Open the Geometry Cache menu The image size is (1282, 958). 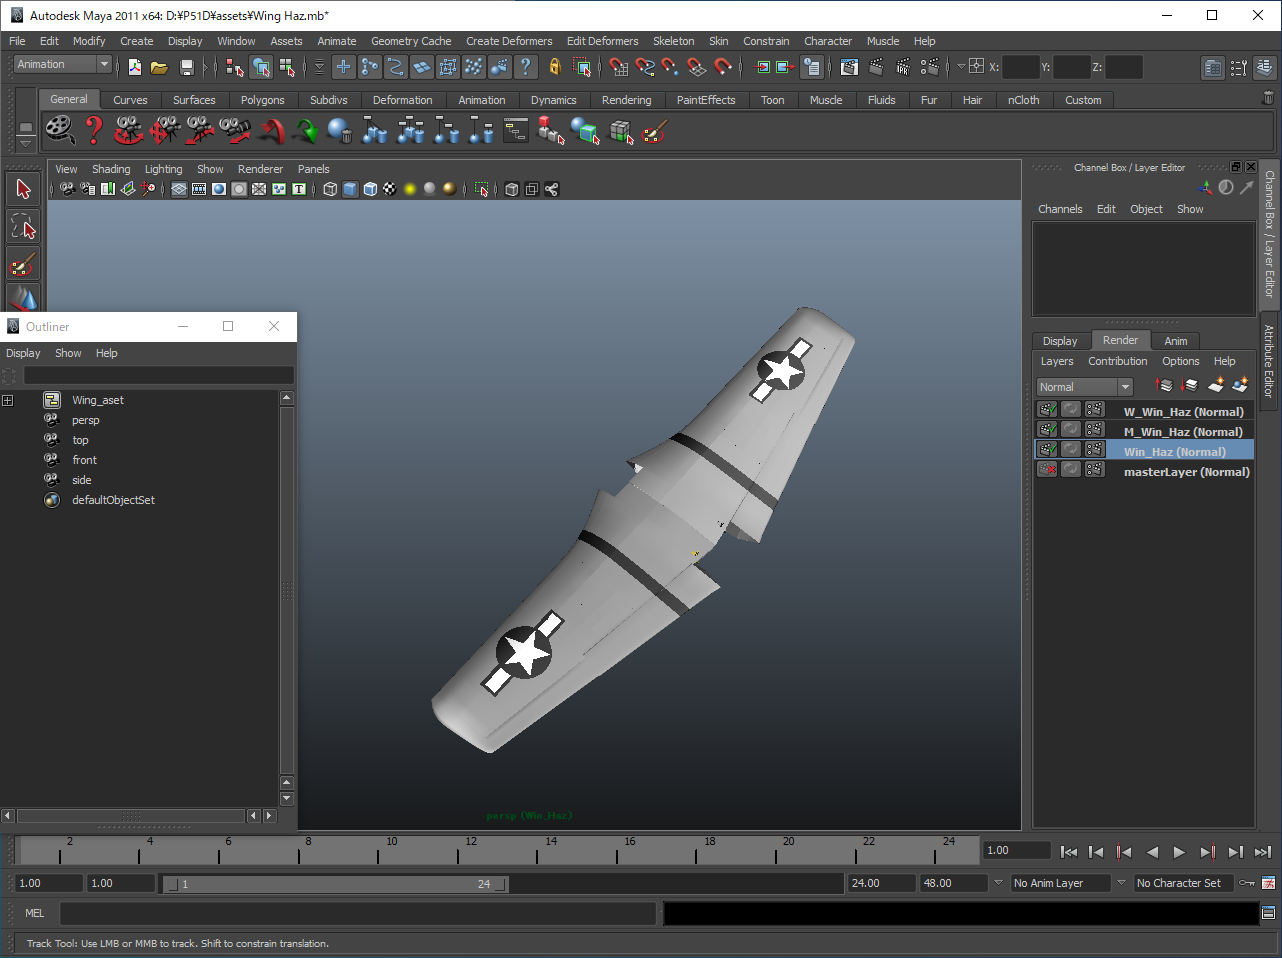tap(411, 41)
